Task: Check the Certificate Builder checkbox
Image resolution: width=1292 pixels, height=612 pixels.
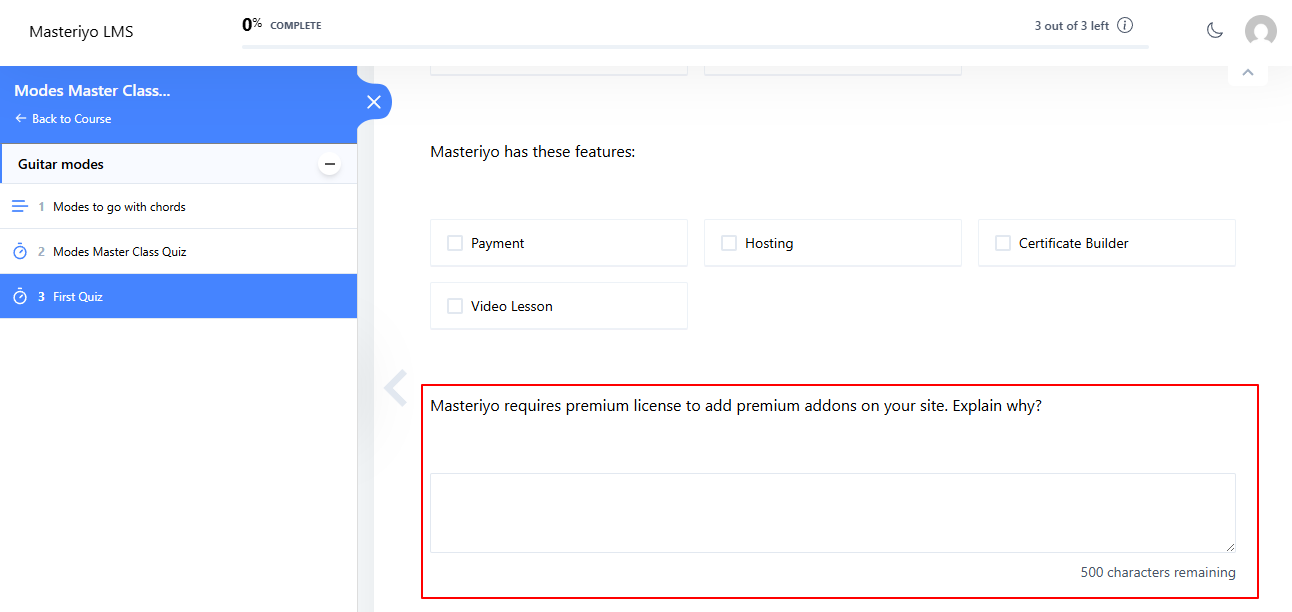Action: click(1003, 243)
